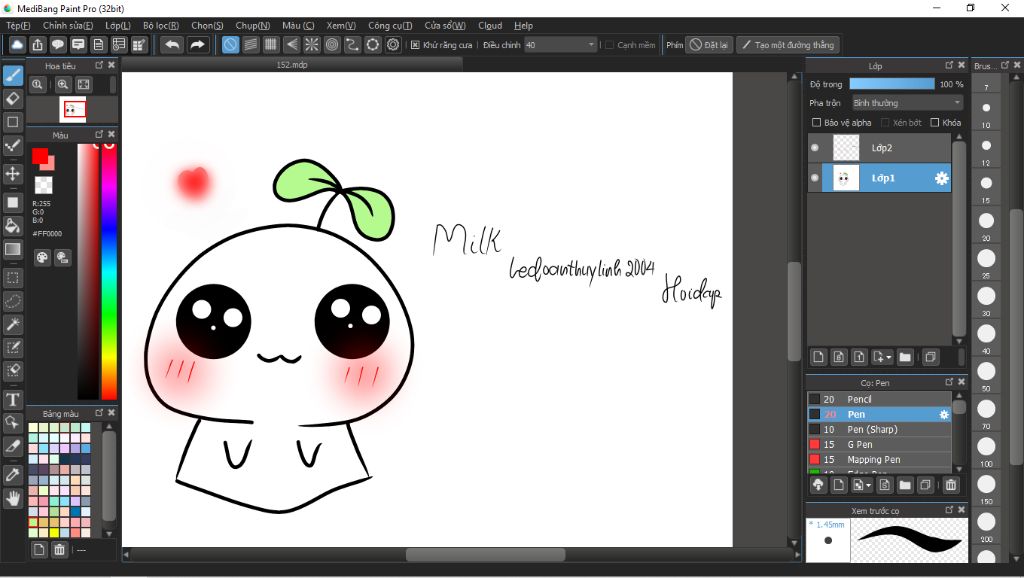Open the Pha trộn blend mode dropdown

click(x=908, y=103)
